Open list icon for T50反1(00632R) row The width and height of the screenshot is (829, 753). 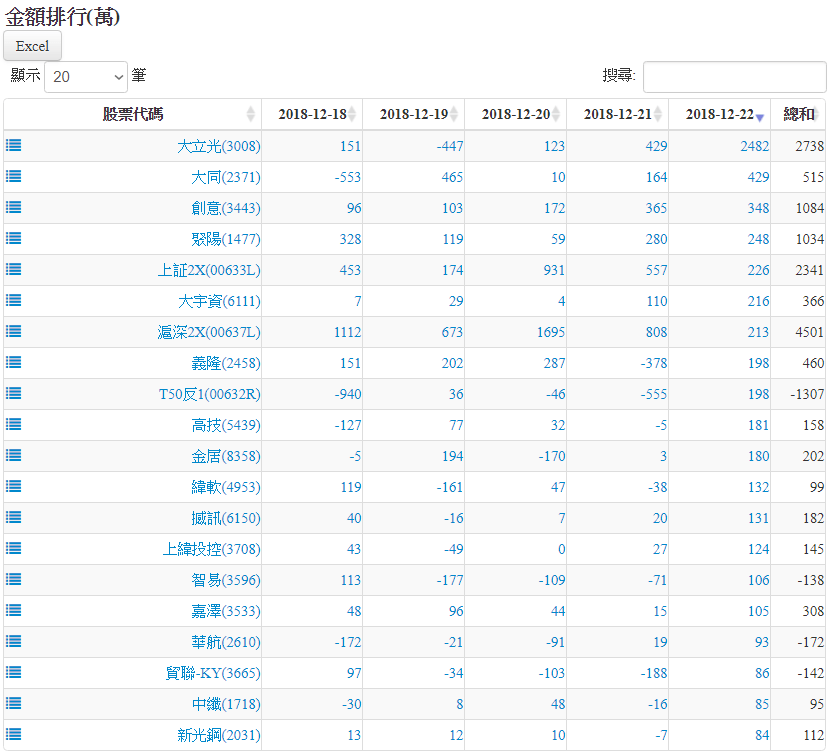(14, 393)
